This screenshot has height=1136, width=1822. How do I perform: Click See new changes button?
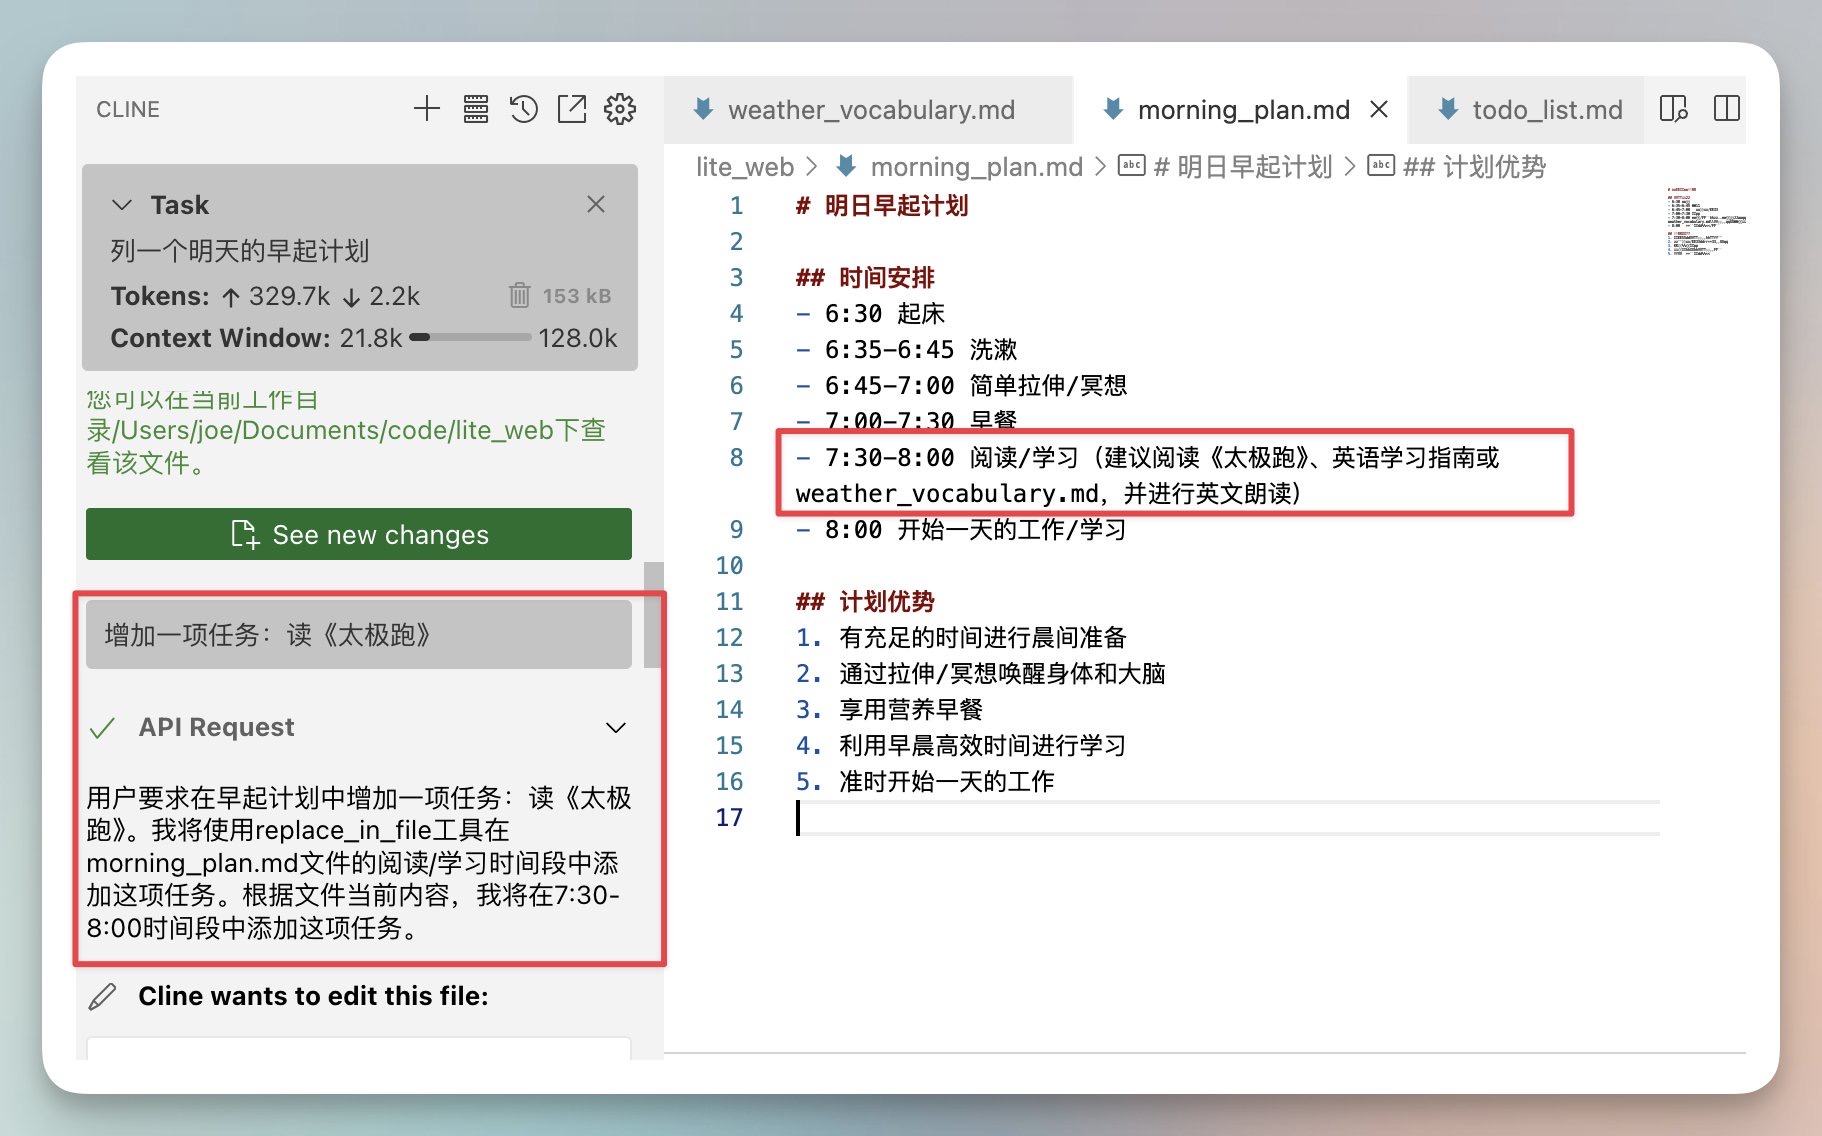click(x=359, y=534)
